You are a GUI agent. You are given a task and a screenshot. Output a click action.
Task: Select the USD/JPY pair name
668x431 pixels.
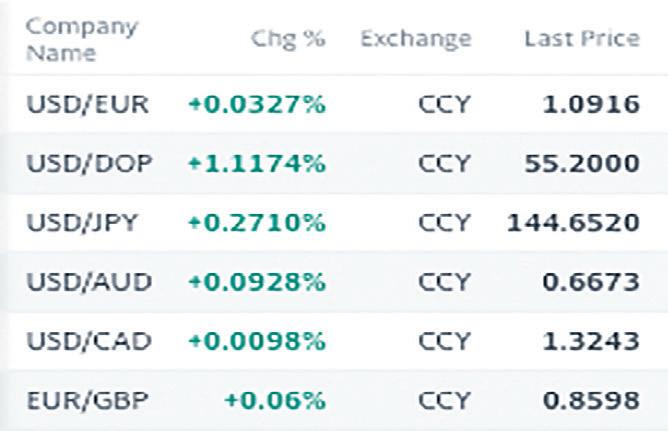[x=80, y=223]
